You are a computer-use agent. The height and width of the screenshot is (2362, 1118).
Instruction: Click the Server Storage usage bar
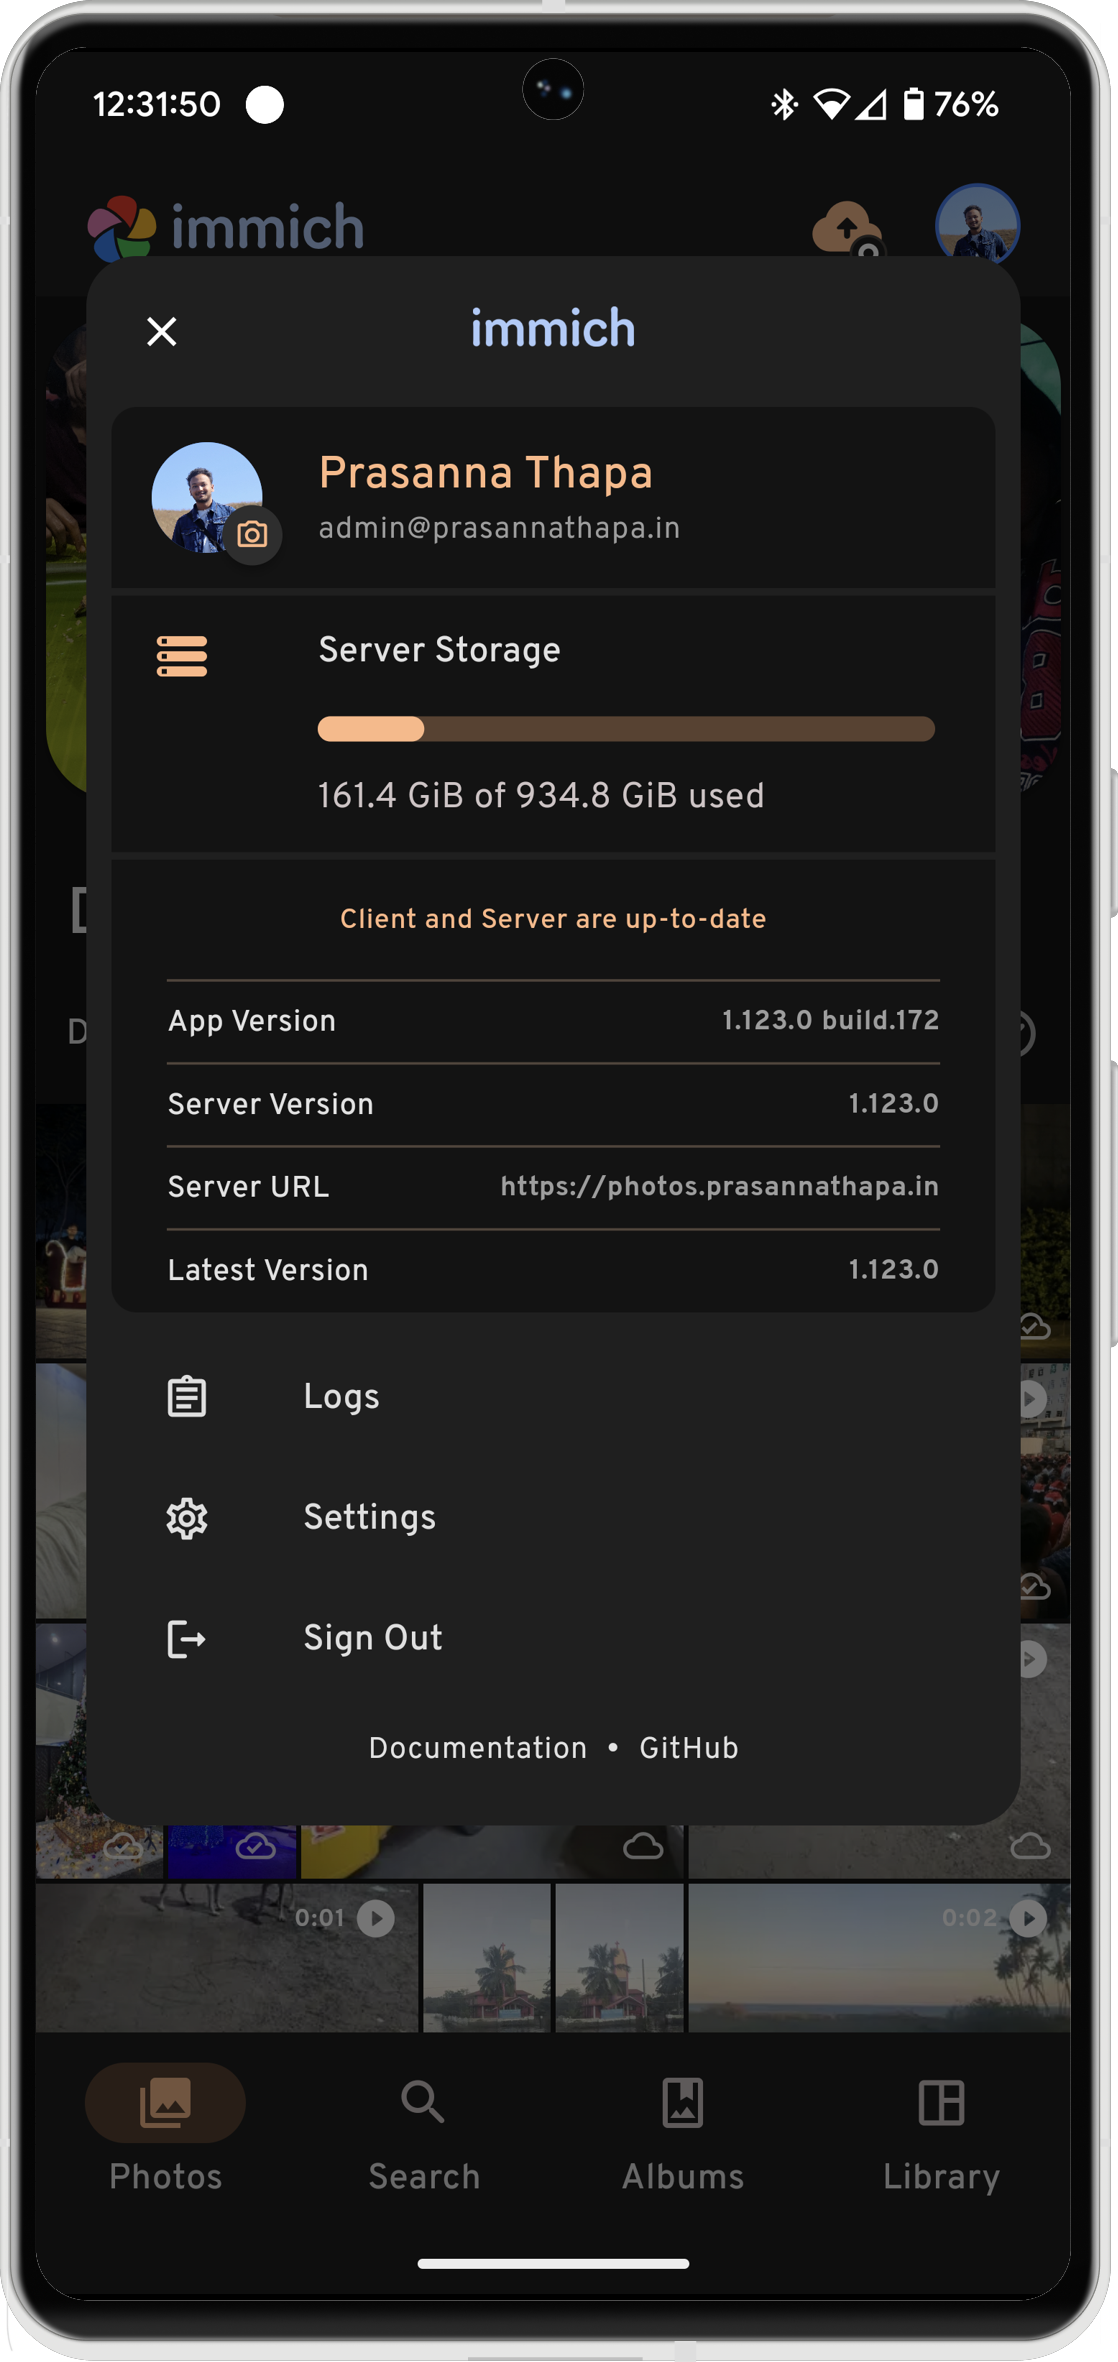coord(626,729)
